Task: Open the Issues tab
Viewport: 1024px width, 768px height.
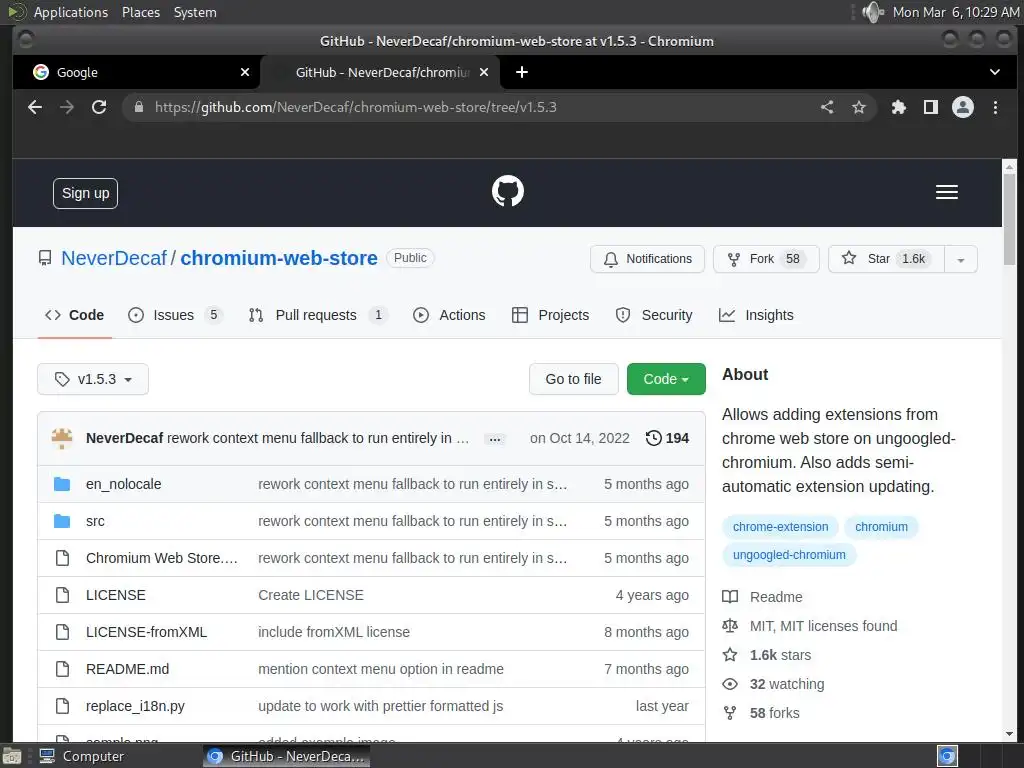Action: point(174,315)
